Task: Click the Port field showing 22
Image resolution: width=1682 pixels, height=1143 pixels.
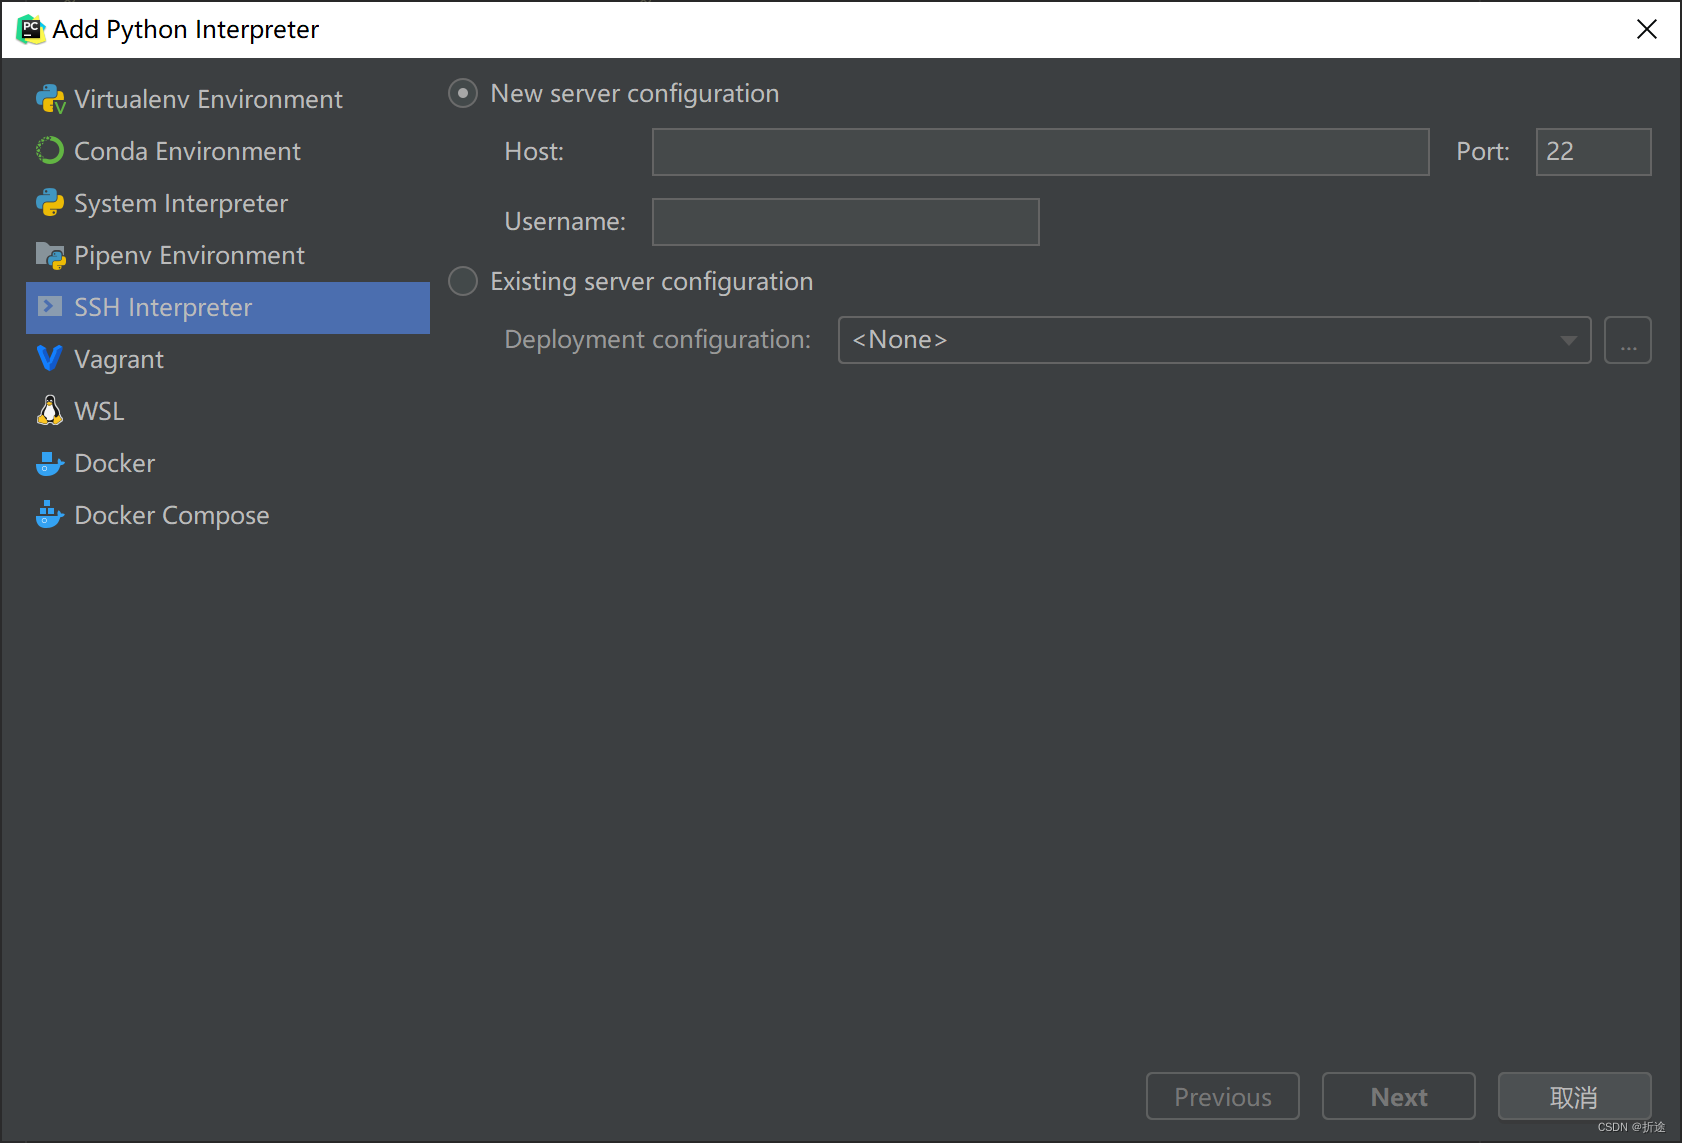Action: (x=1593, y=152)
